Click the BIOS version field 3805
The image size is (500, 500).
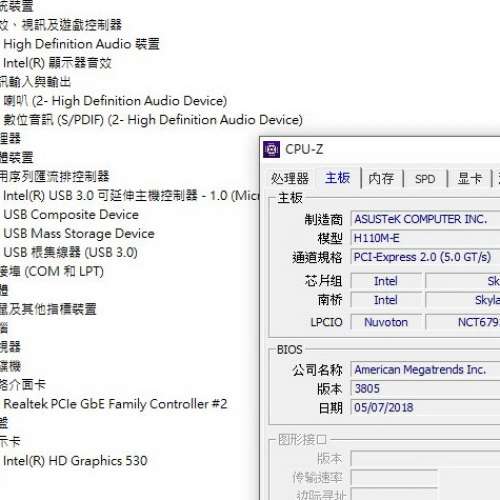tap(425, 389)
